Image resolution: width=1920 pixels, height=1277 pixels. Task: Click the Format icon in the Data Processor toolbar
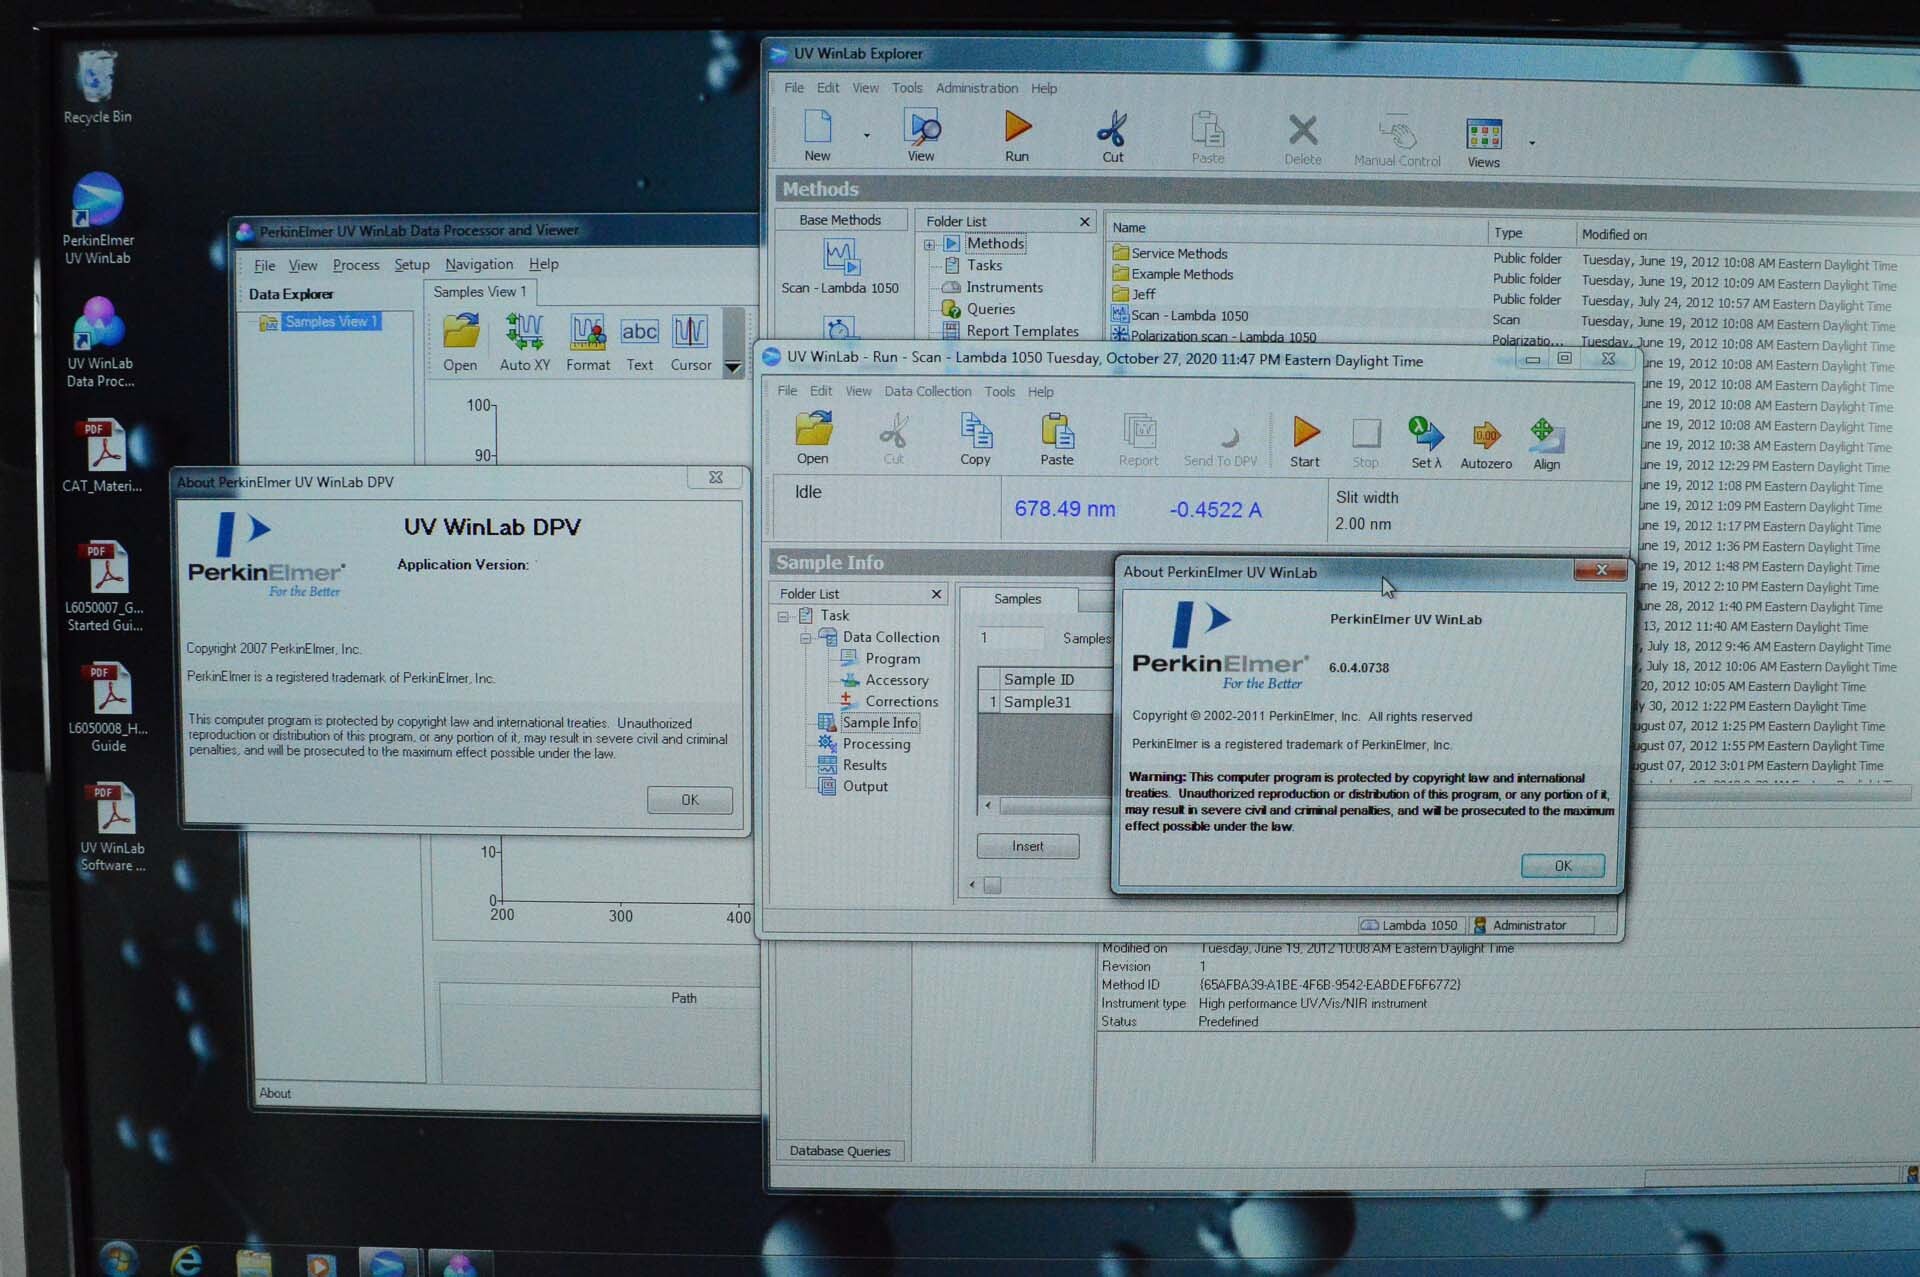click(x=588, y=331)
